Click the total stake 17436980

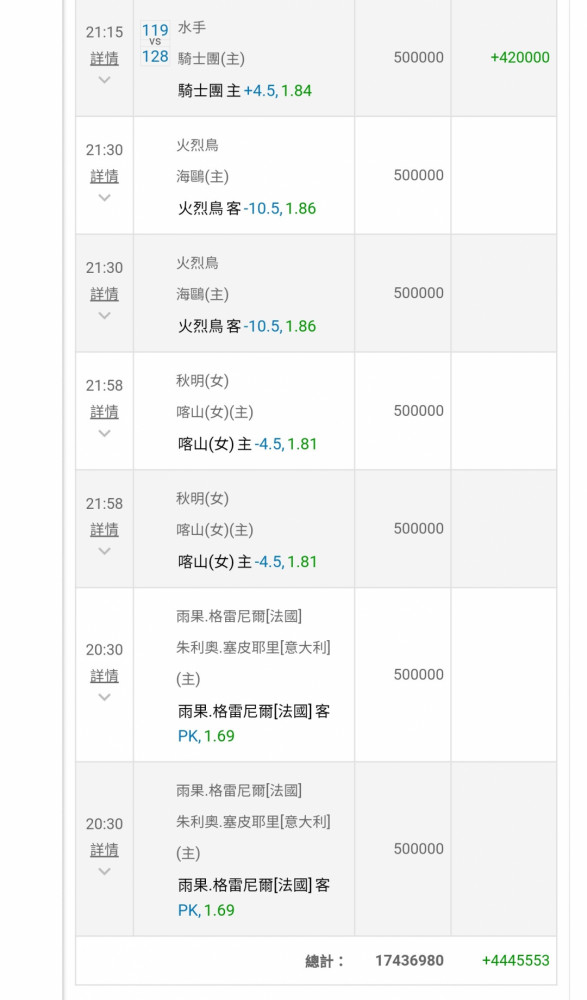(409, 960)
